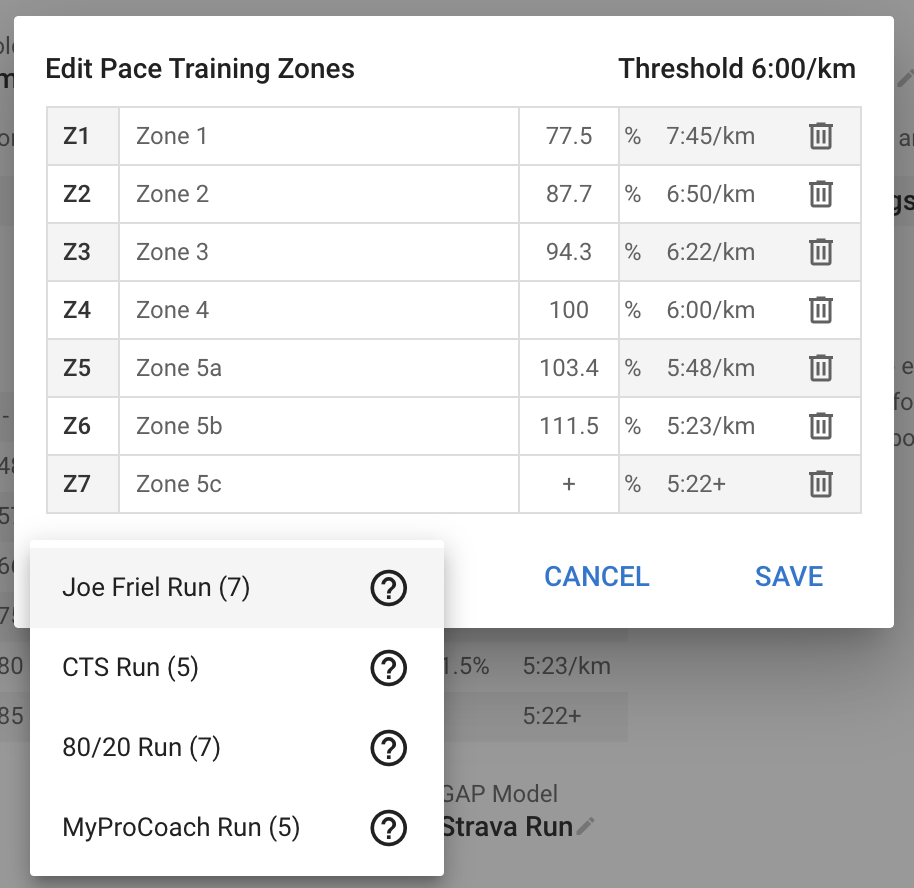Image resolution: width=914 pixels, height=888 pixels.
Task: Click the 87.7 percent field for Z2
Action: (568, 194)
